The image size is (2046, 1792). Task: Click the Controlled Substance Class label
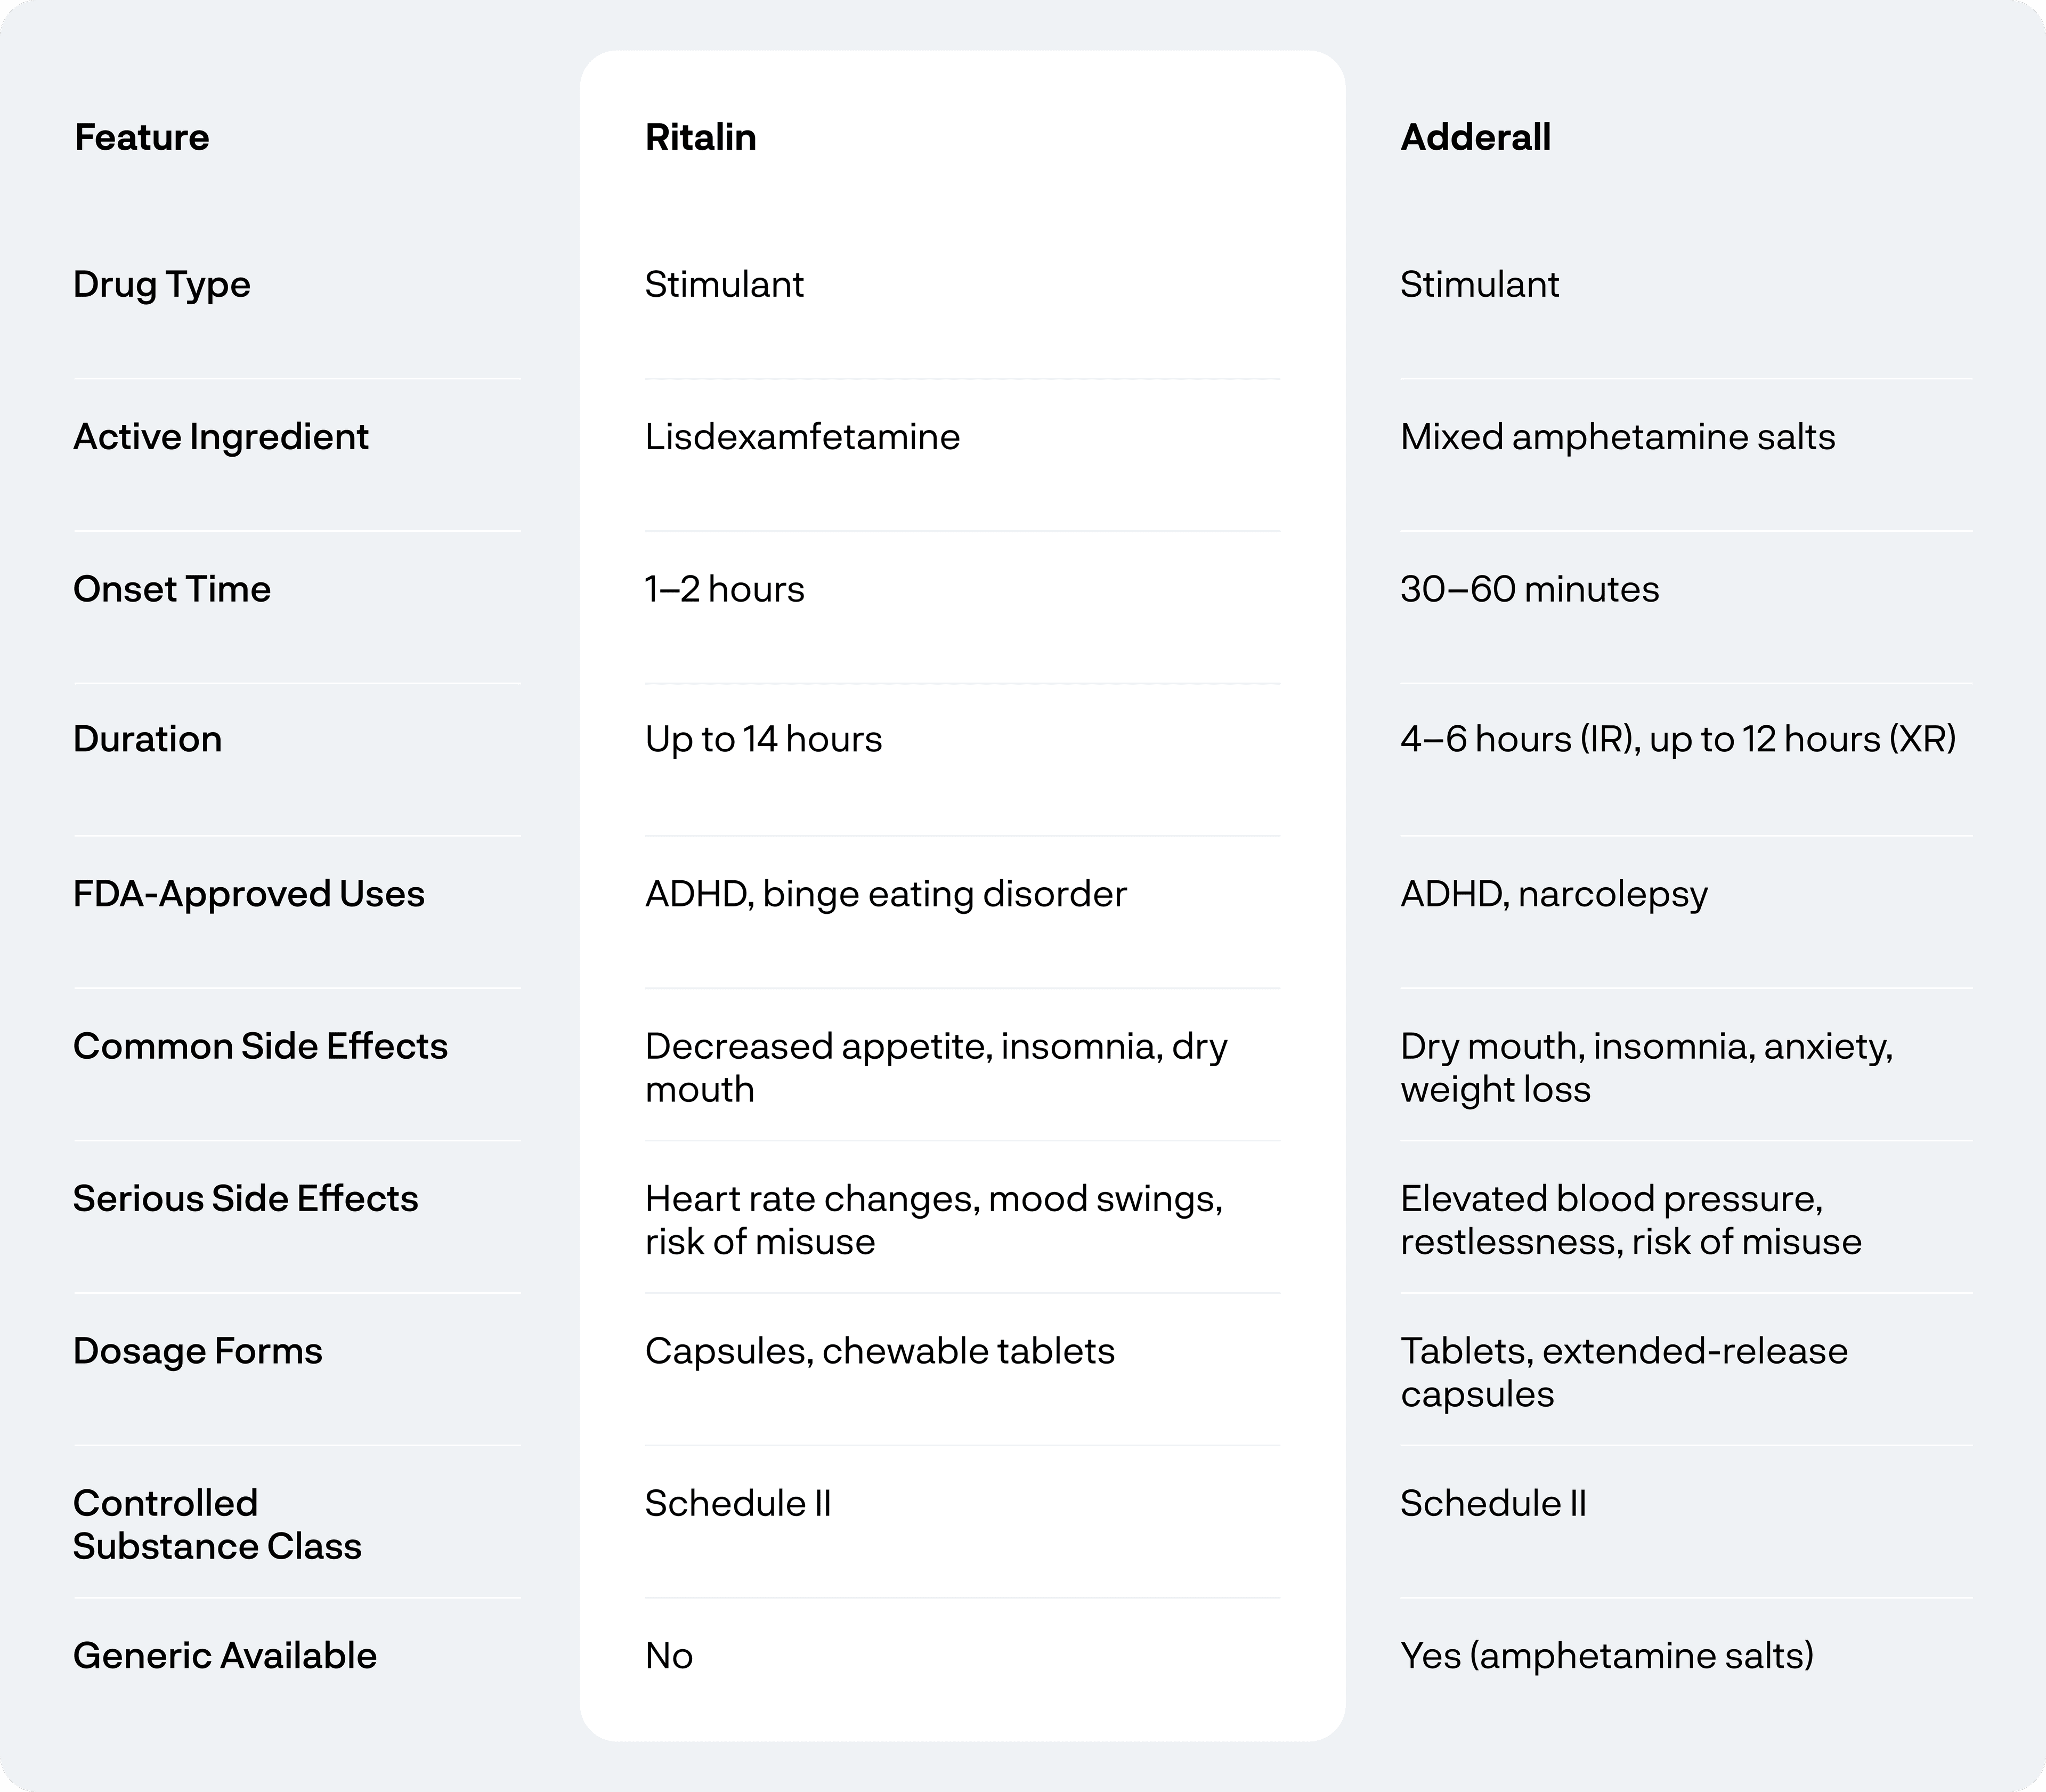(217, 1524)
